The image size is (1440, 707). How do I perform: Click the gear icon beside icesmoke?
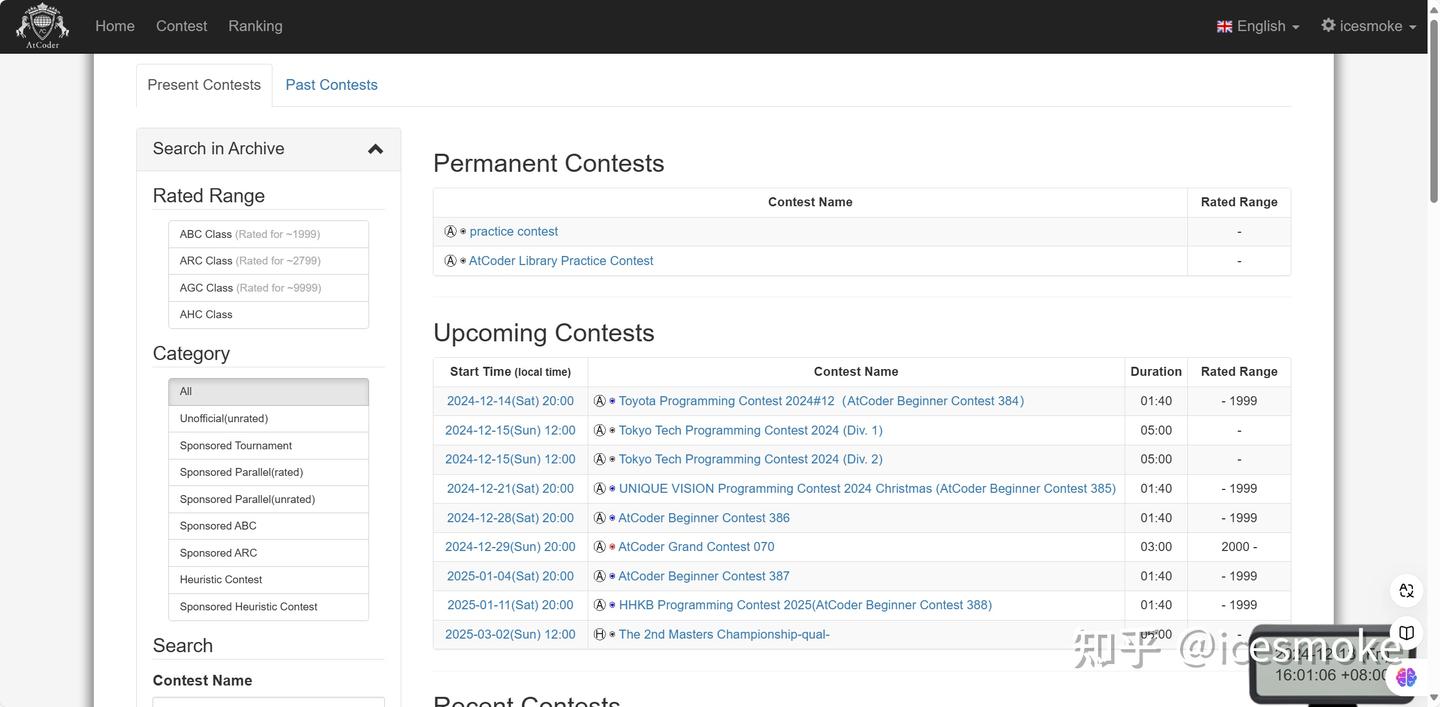[x=1328, y=25]
